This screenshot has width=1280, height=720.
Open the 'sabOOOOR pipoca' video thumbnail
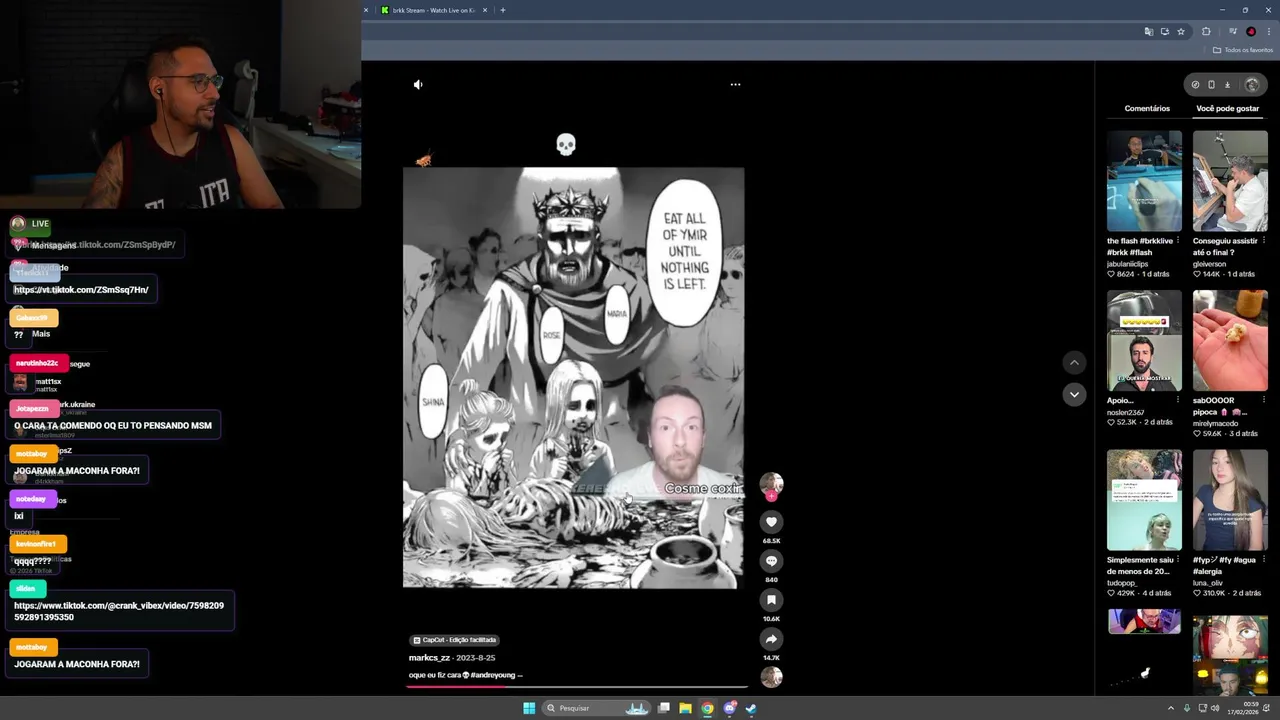click(x=1230, y=341)
